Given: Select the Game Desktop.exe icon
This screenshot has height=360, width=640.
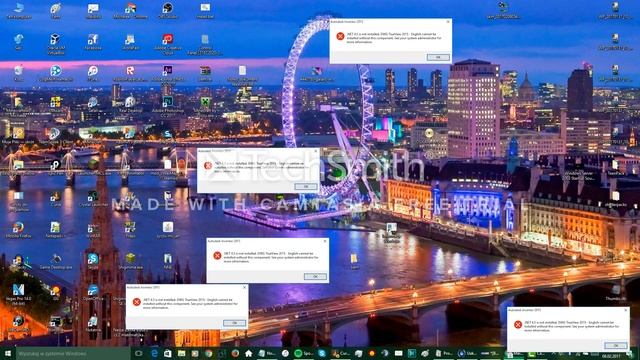Looking at the screenshot, I should pos(56,261).
